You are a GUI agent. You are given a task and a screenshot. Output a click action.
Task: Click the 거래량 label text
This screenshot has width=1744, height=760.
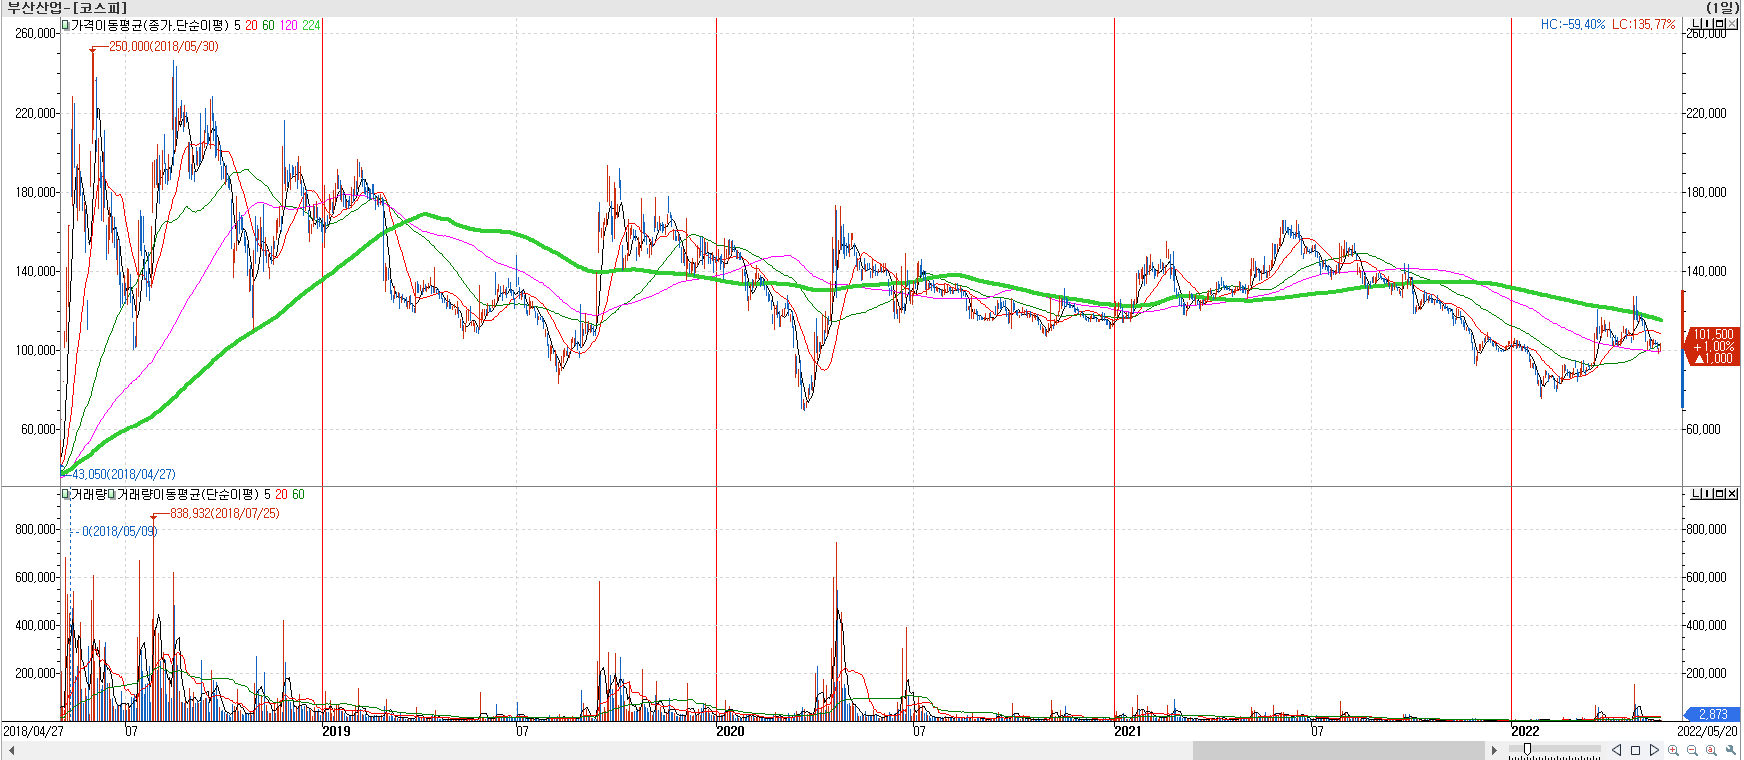pos(88,494)
